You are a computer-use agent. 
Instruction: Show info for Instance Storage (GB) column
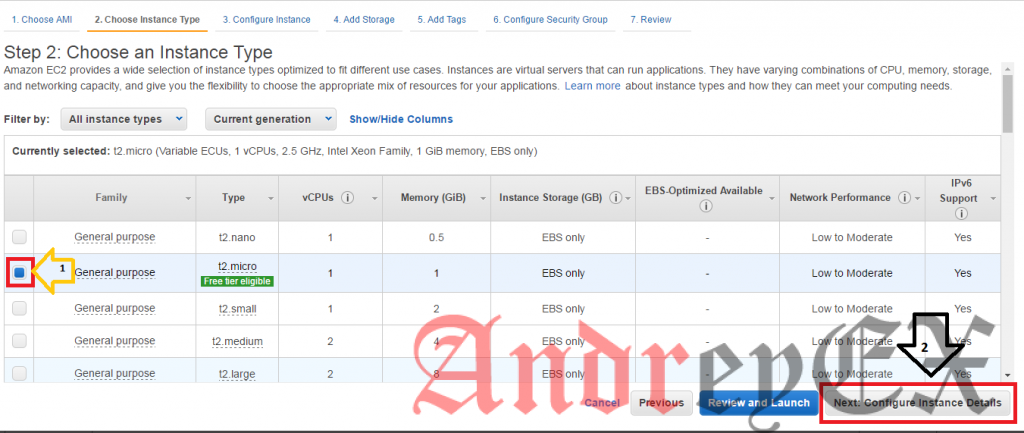[616, 197]
